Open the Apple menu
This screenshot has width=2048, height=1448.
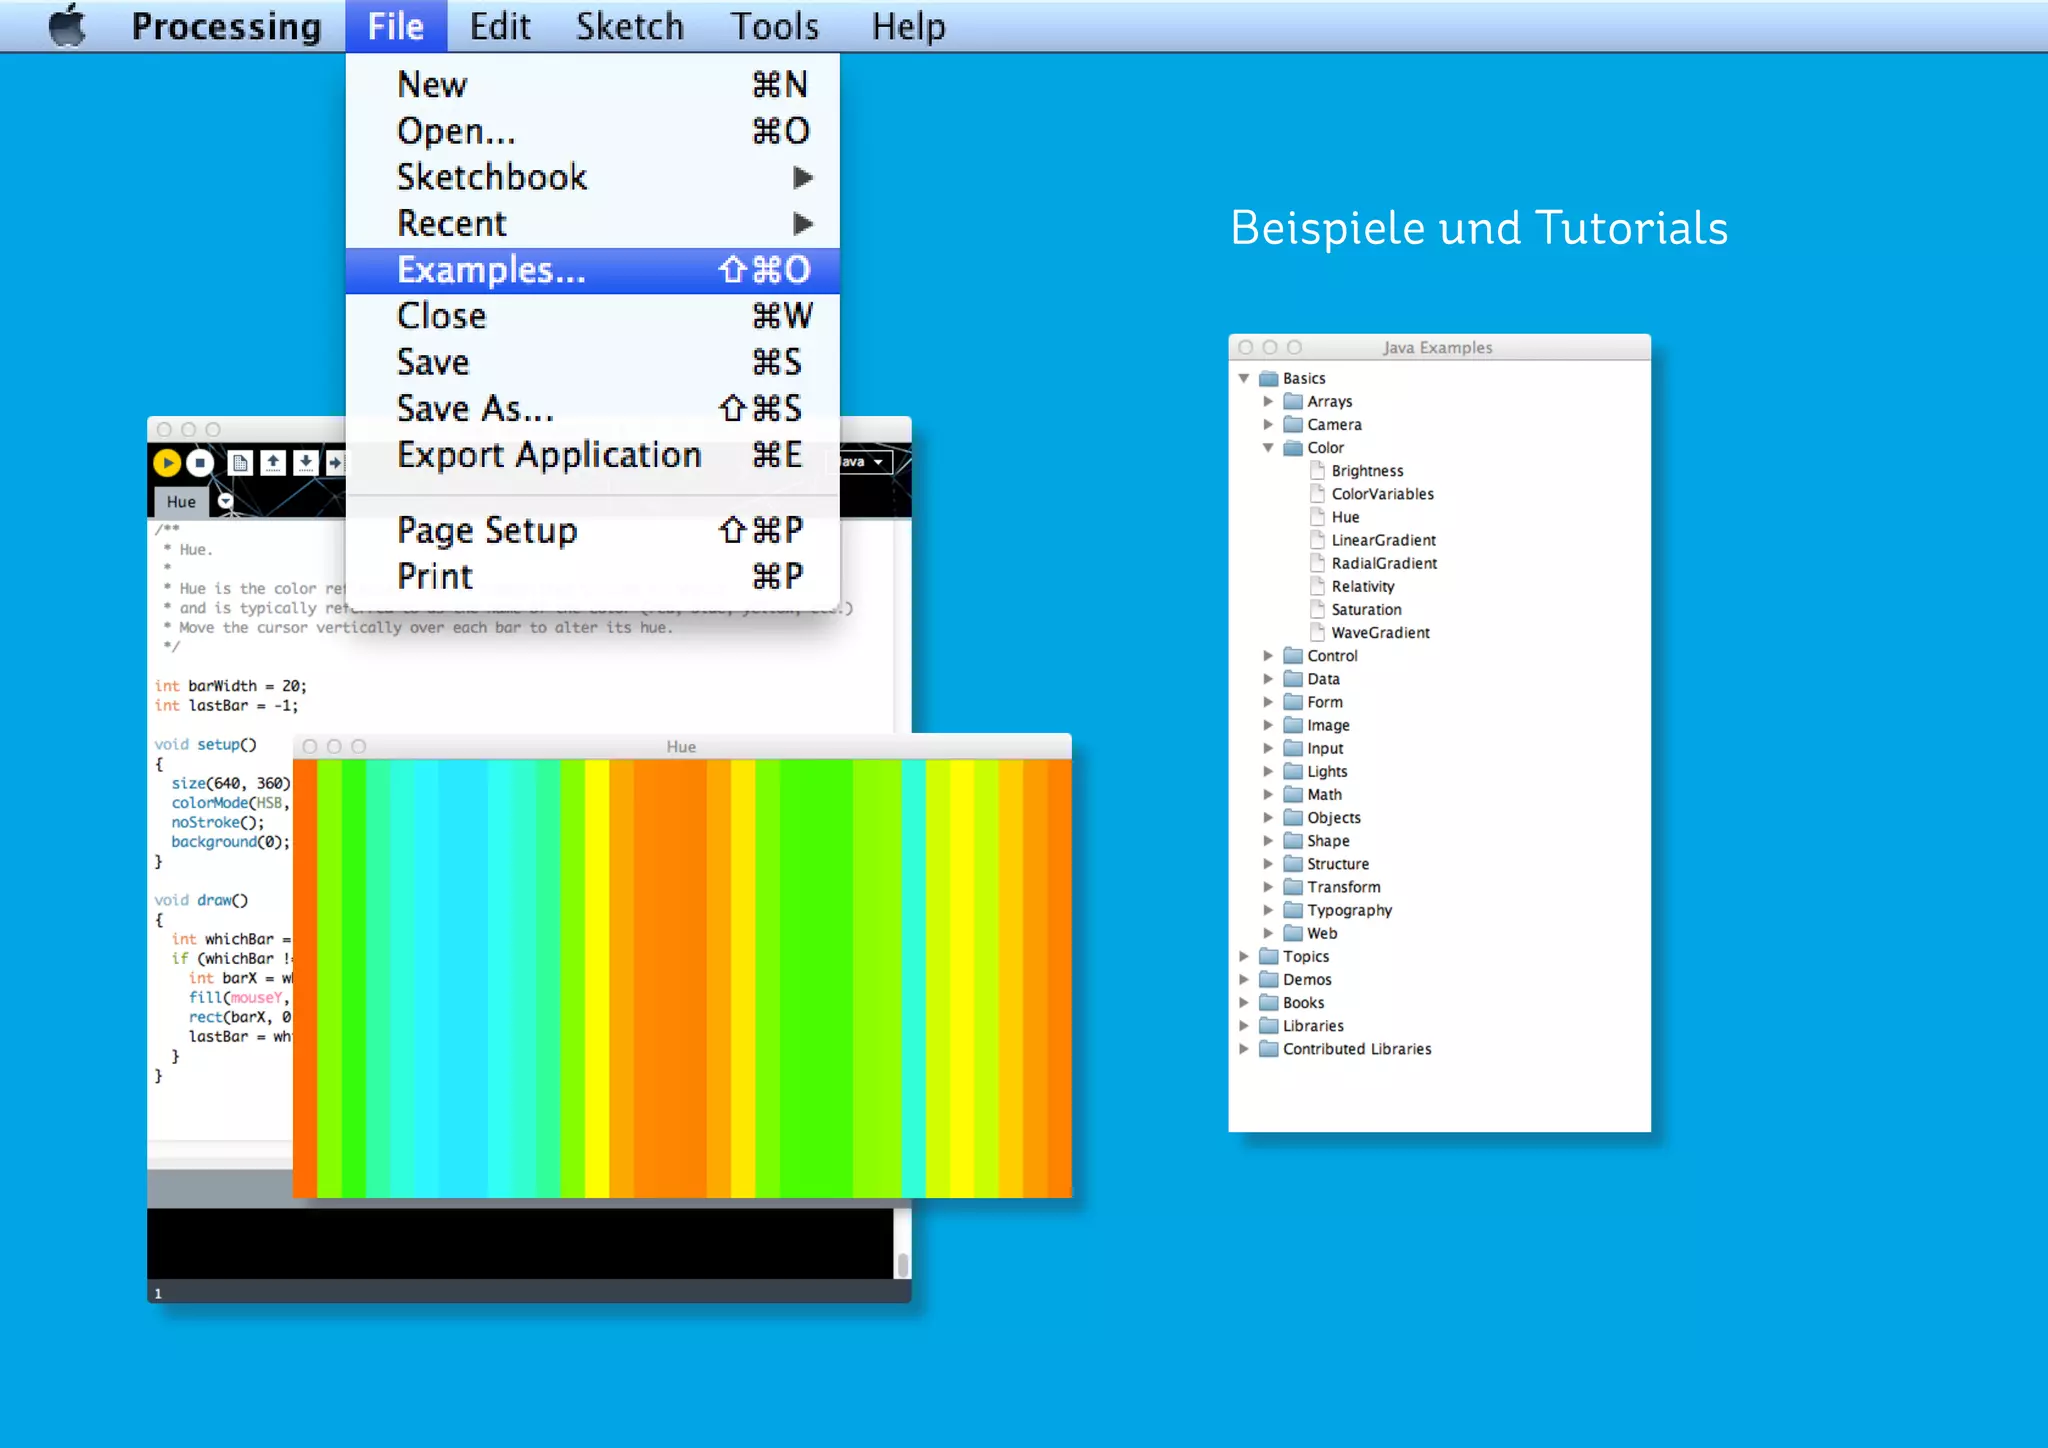67,26
